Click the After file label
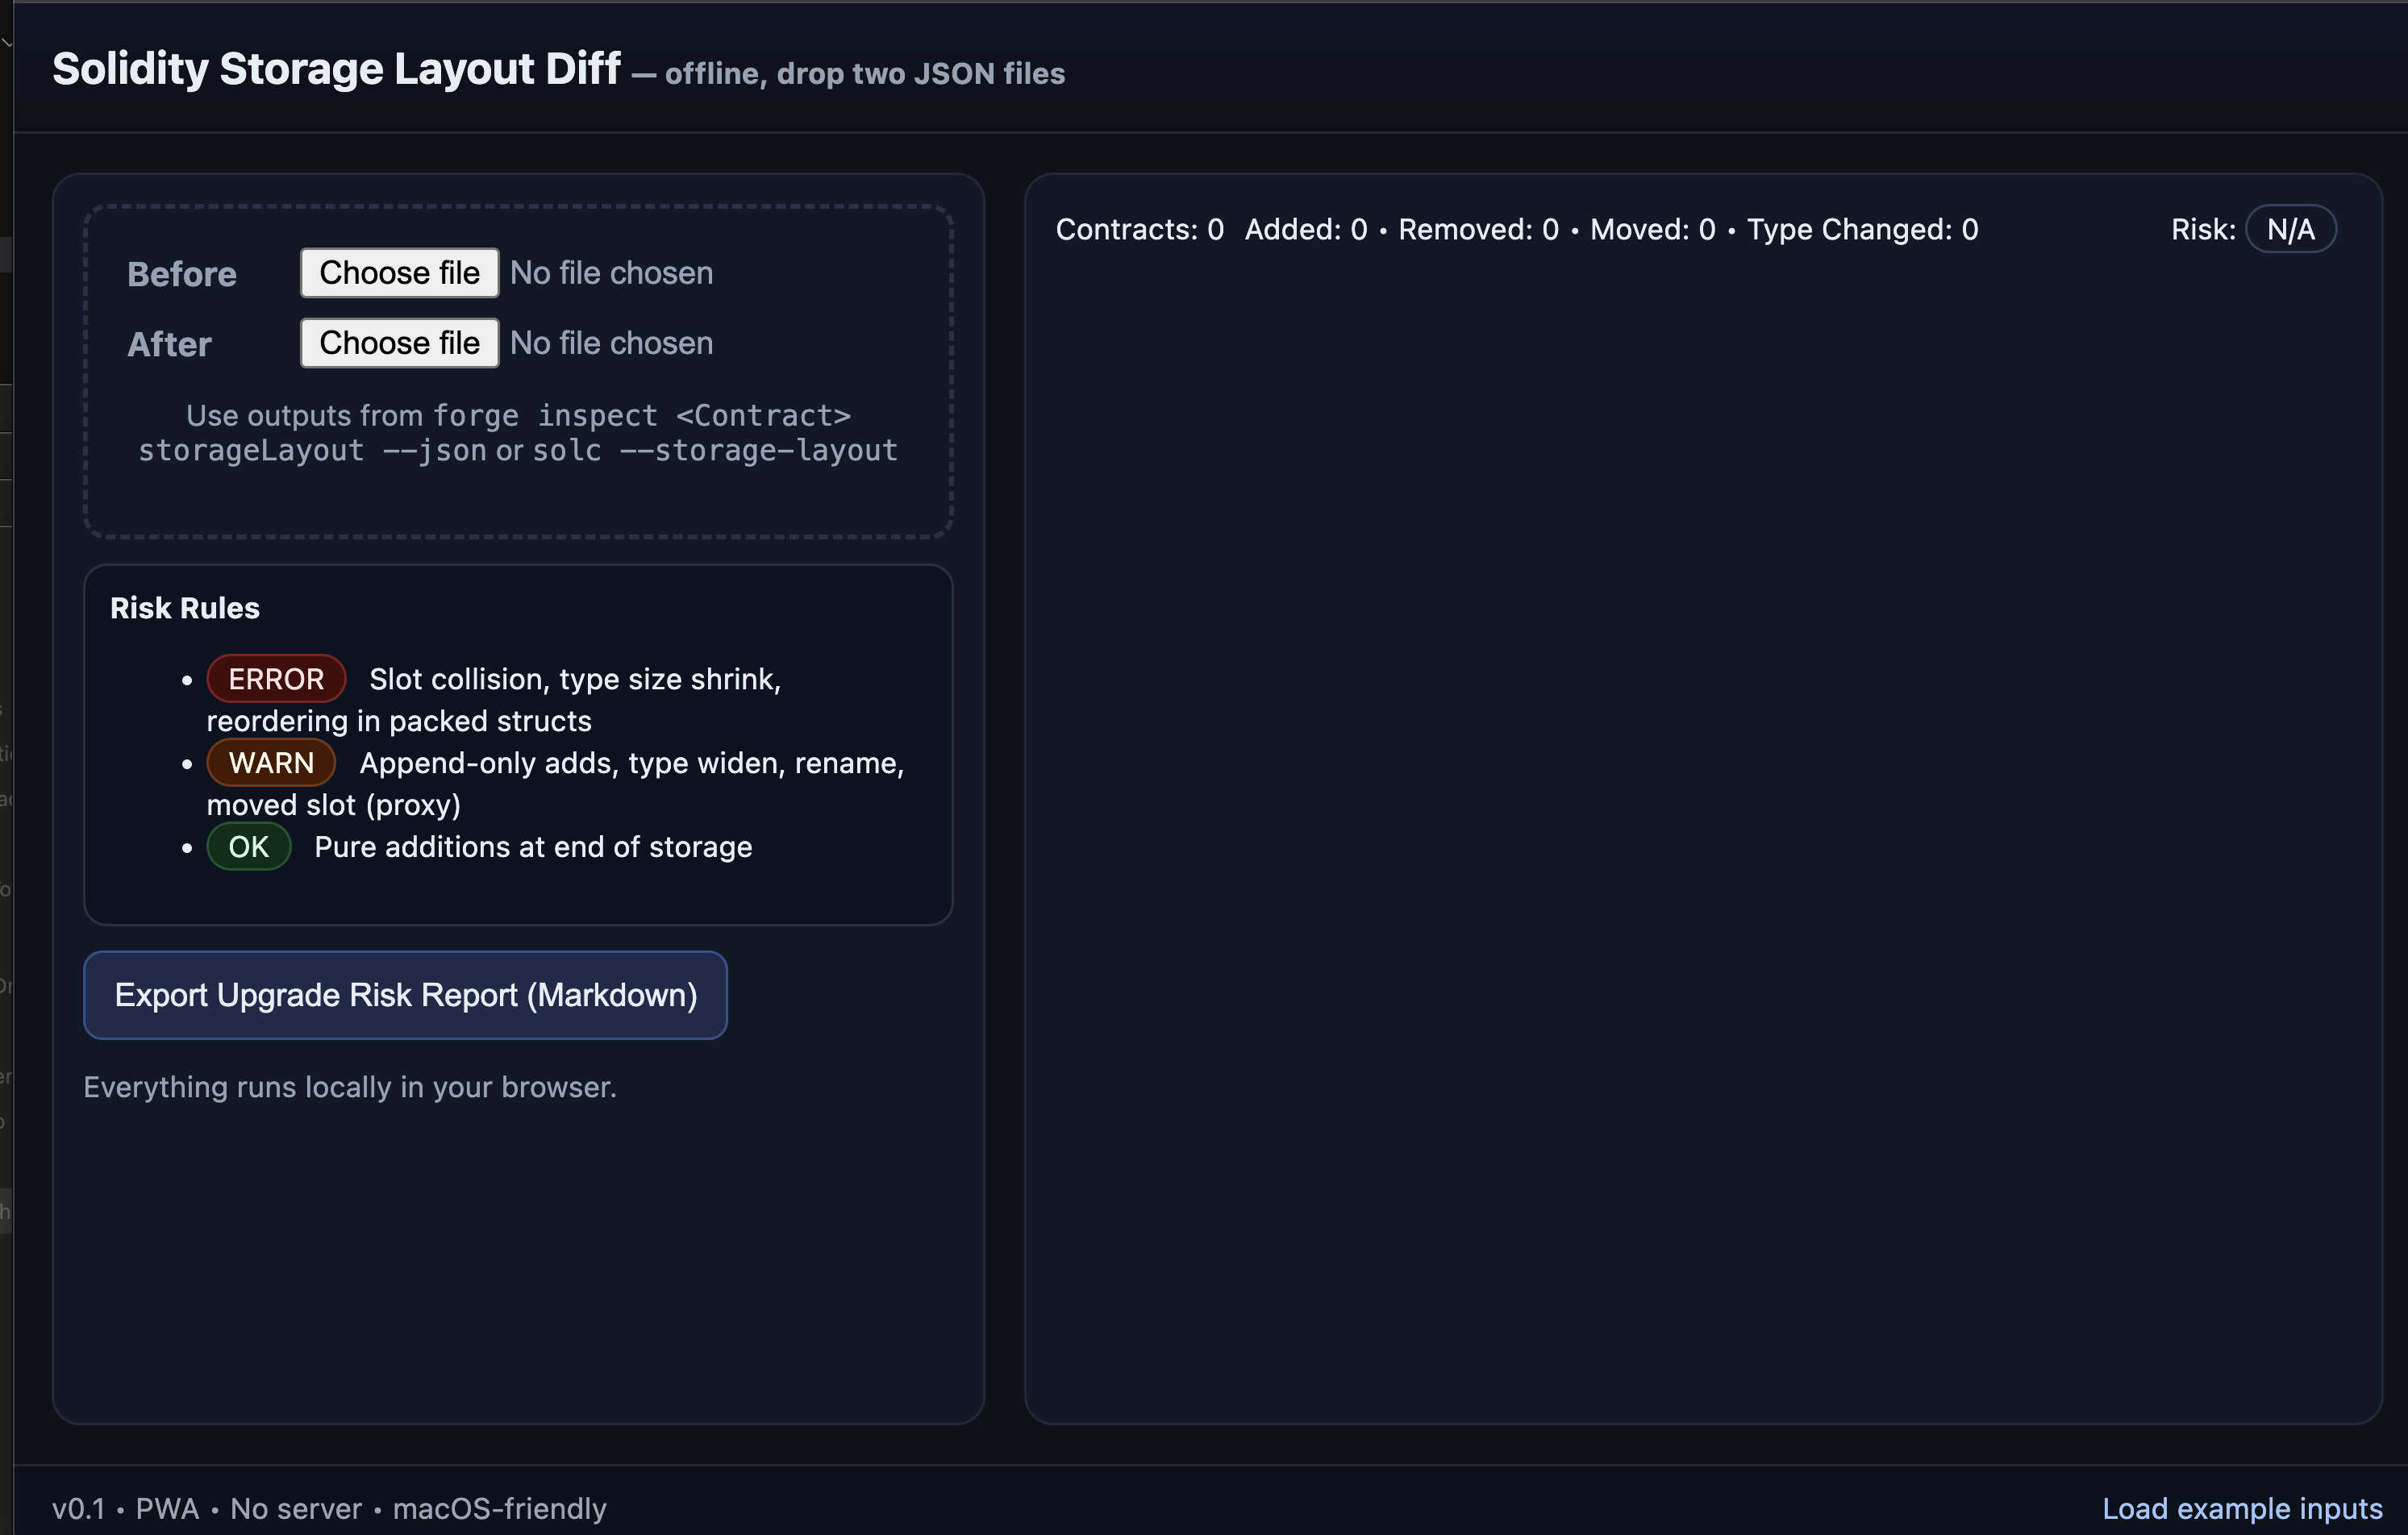 click(169, 344)
